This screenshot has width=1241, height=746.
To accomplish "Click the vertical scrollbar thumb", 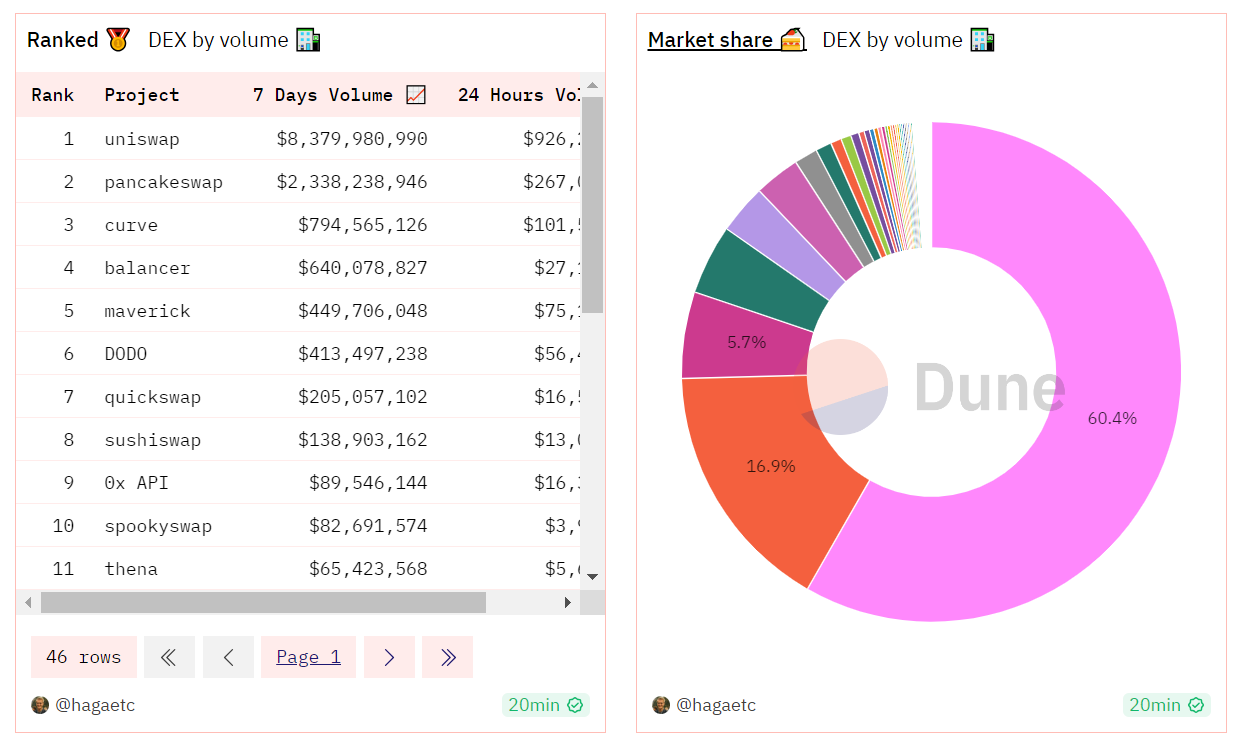I will point(592,205).
